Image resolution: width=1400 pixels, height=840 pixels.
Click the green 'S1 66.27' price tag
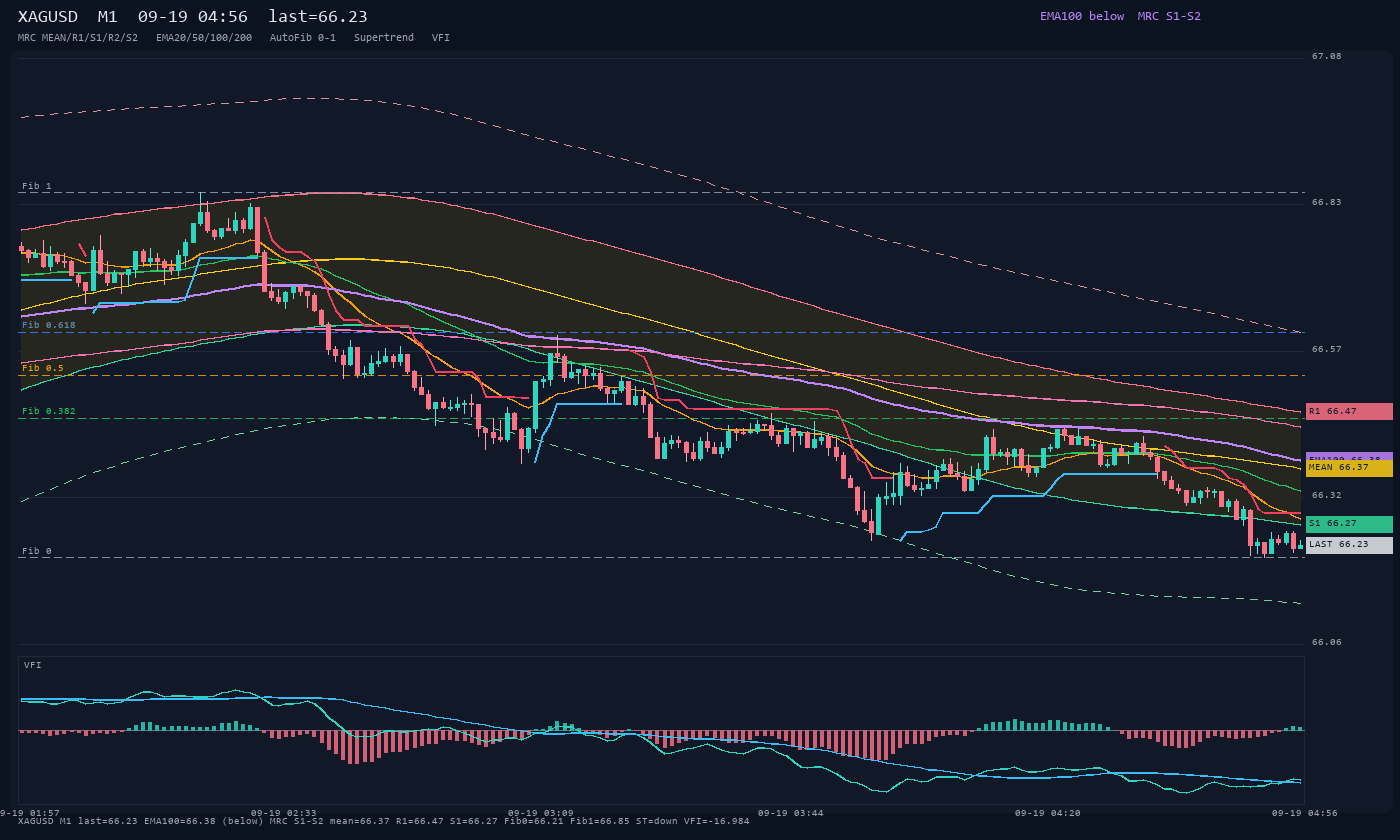pos(1349,524)
